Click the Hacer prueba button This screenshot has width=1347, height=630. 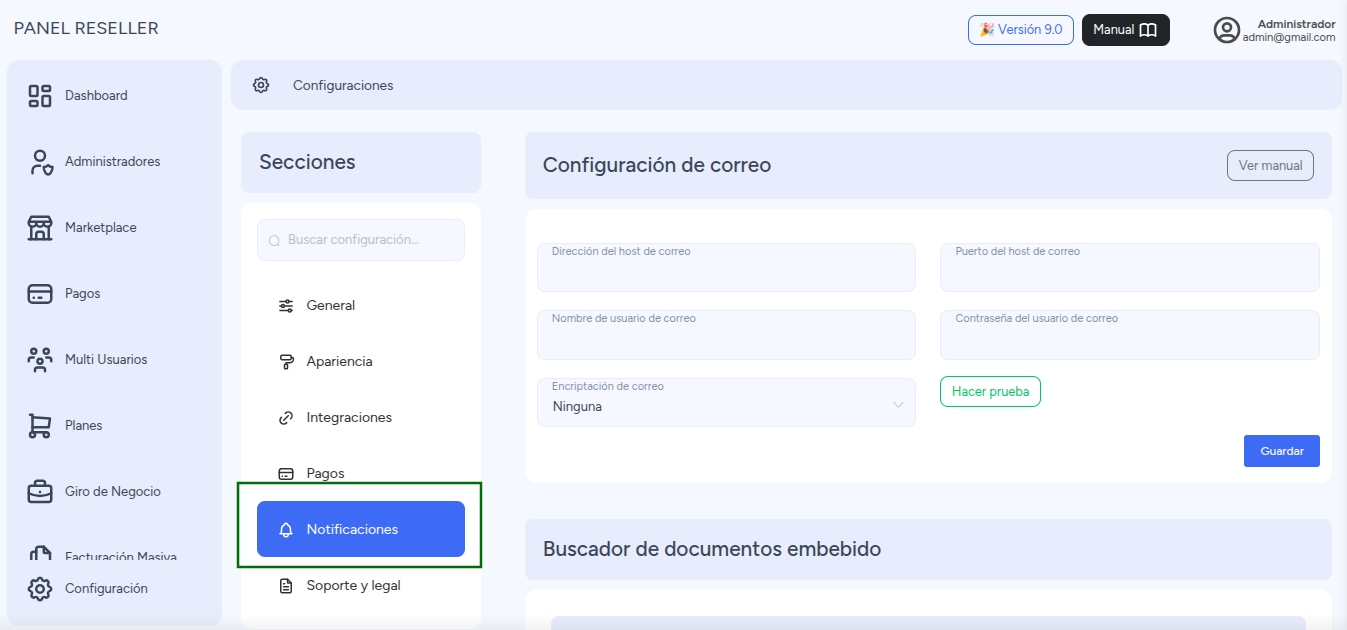coord(990,392)
